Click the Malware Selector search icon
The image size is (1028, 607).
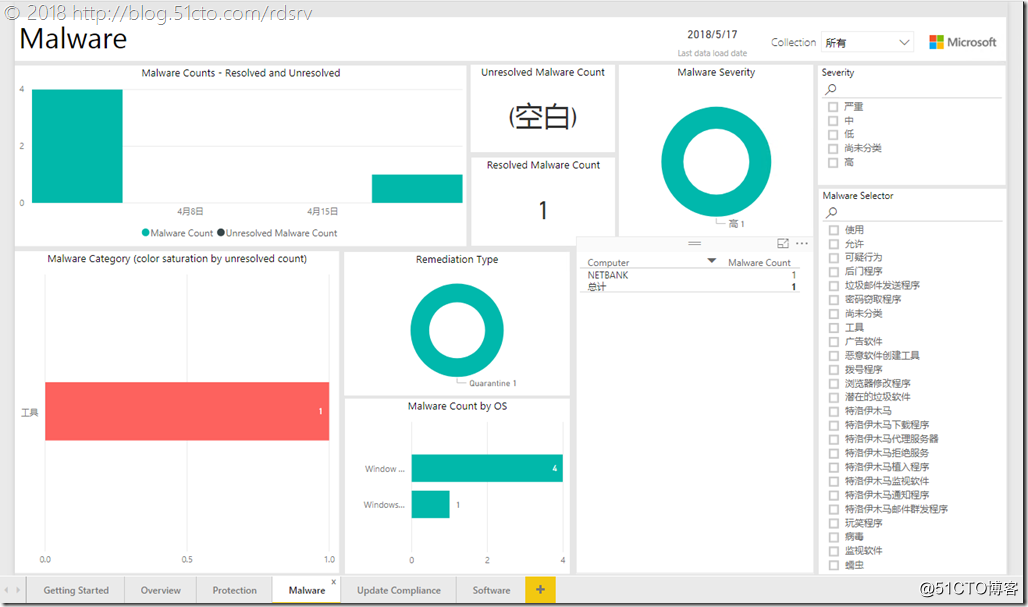831,212
